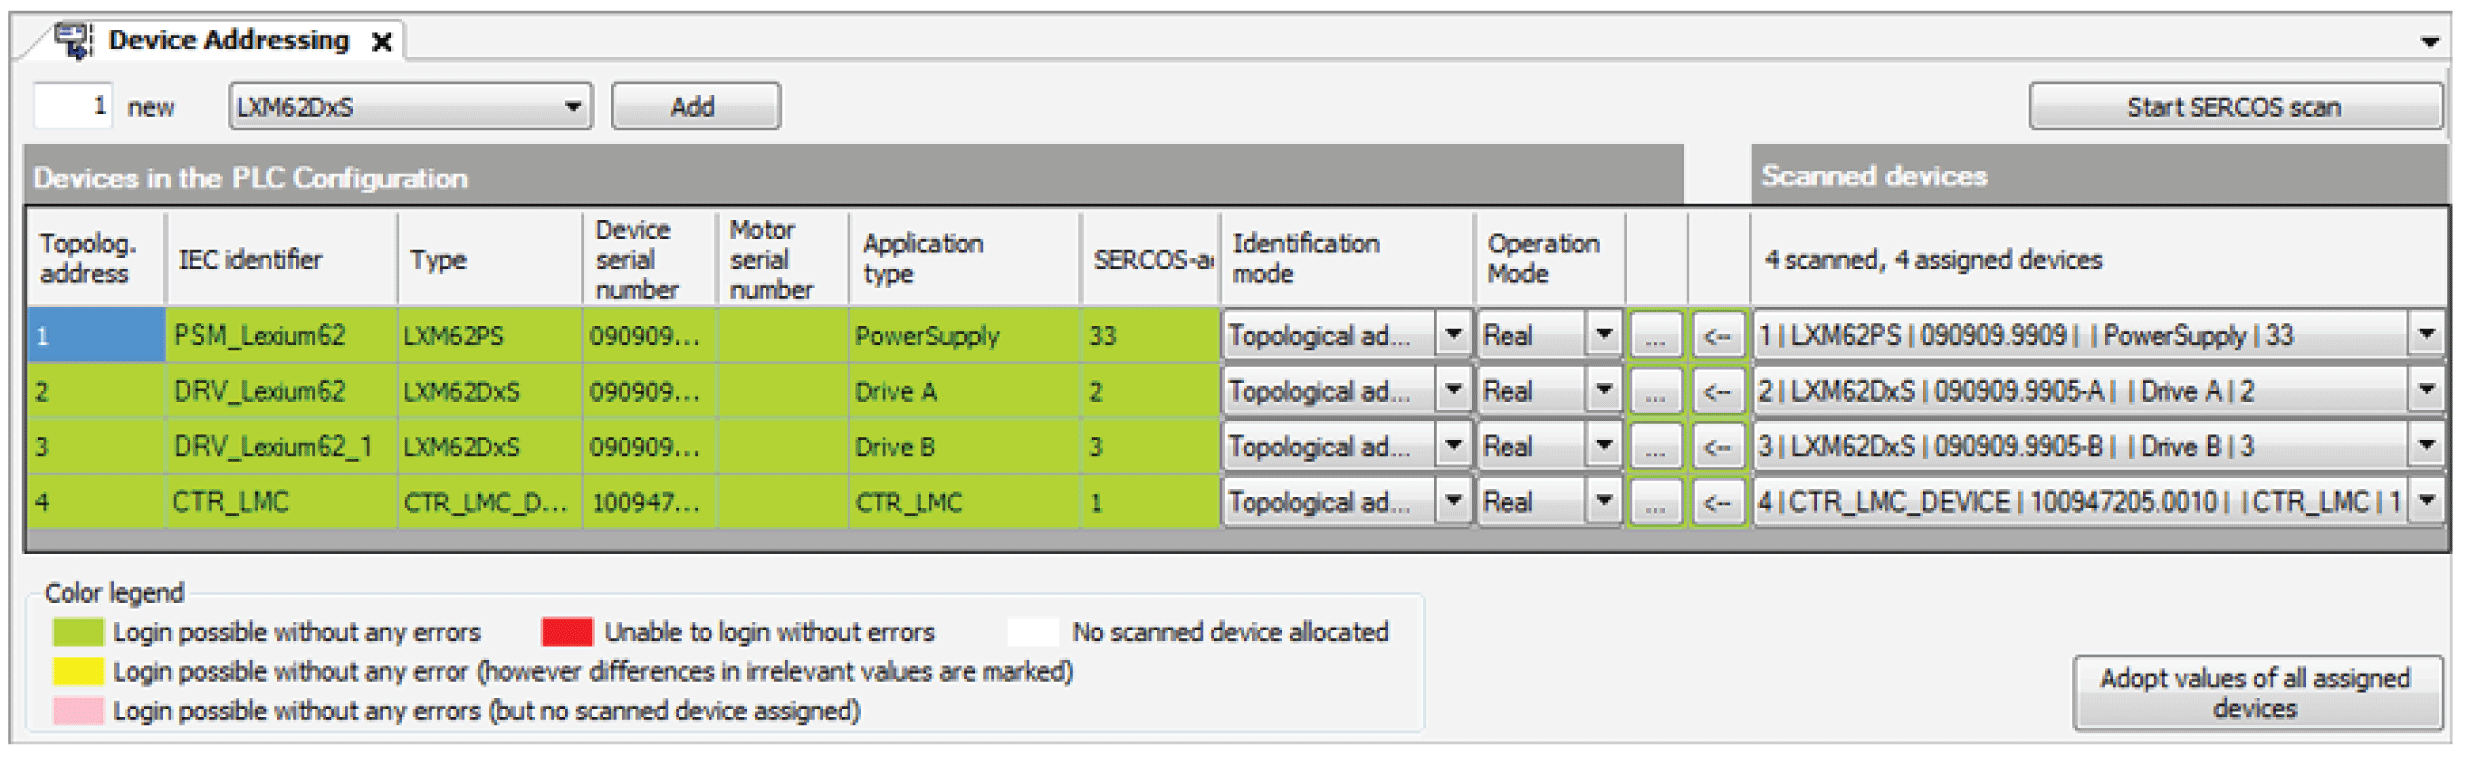Click the LXM62PS type cell
Viewport: 2466px width, 762px height.
coord(490,335)
